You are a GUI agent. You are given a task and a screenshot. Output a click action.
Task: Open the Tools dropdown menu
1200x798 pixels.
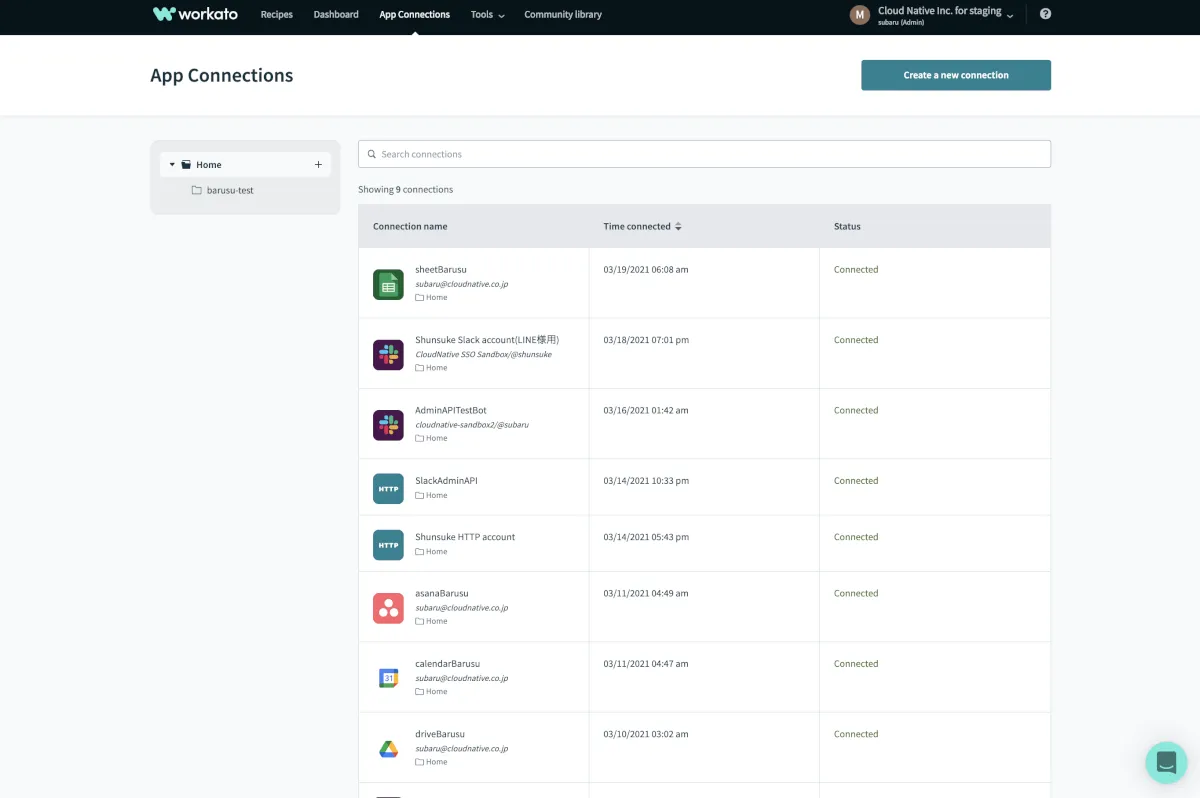487,15
